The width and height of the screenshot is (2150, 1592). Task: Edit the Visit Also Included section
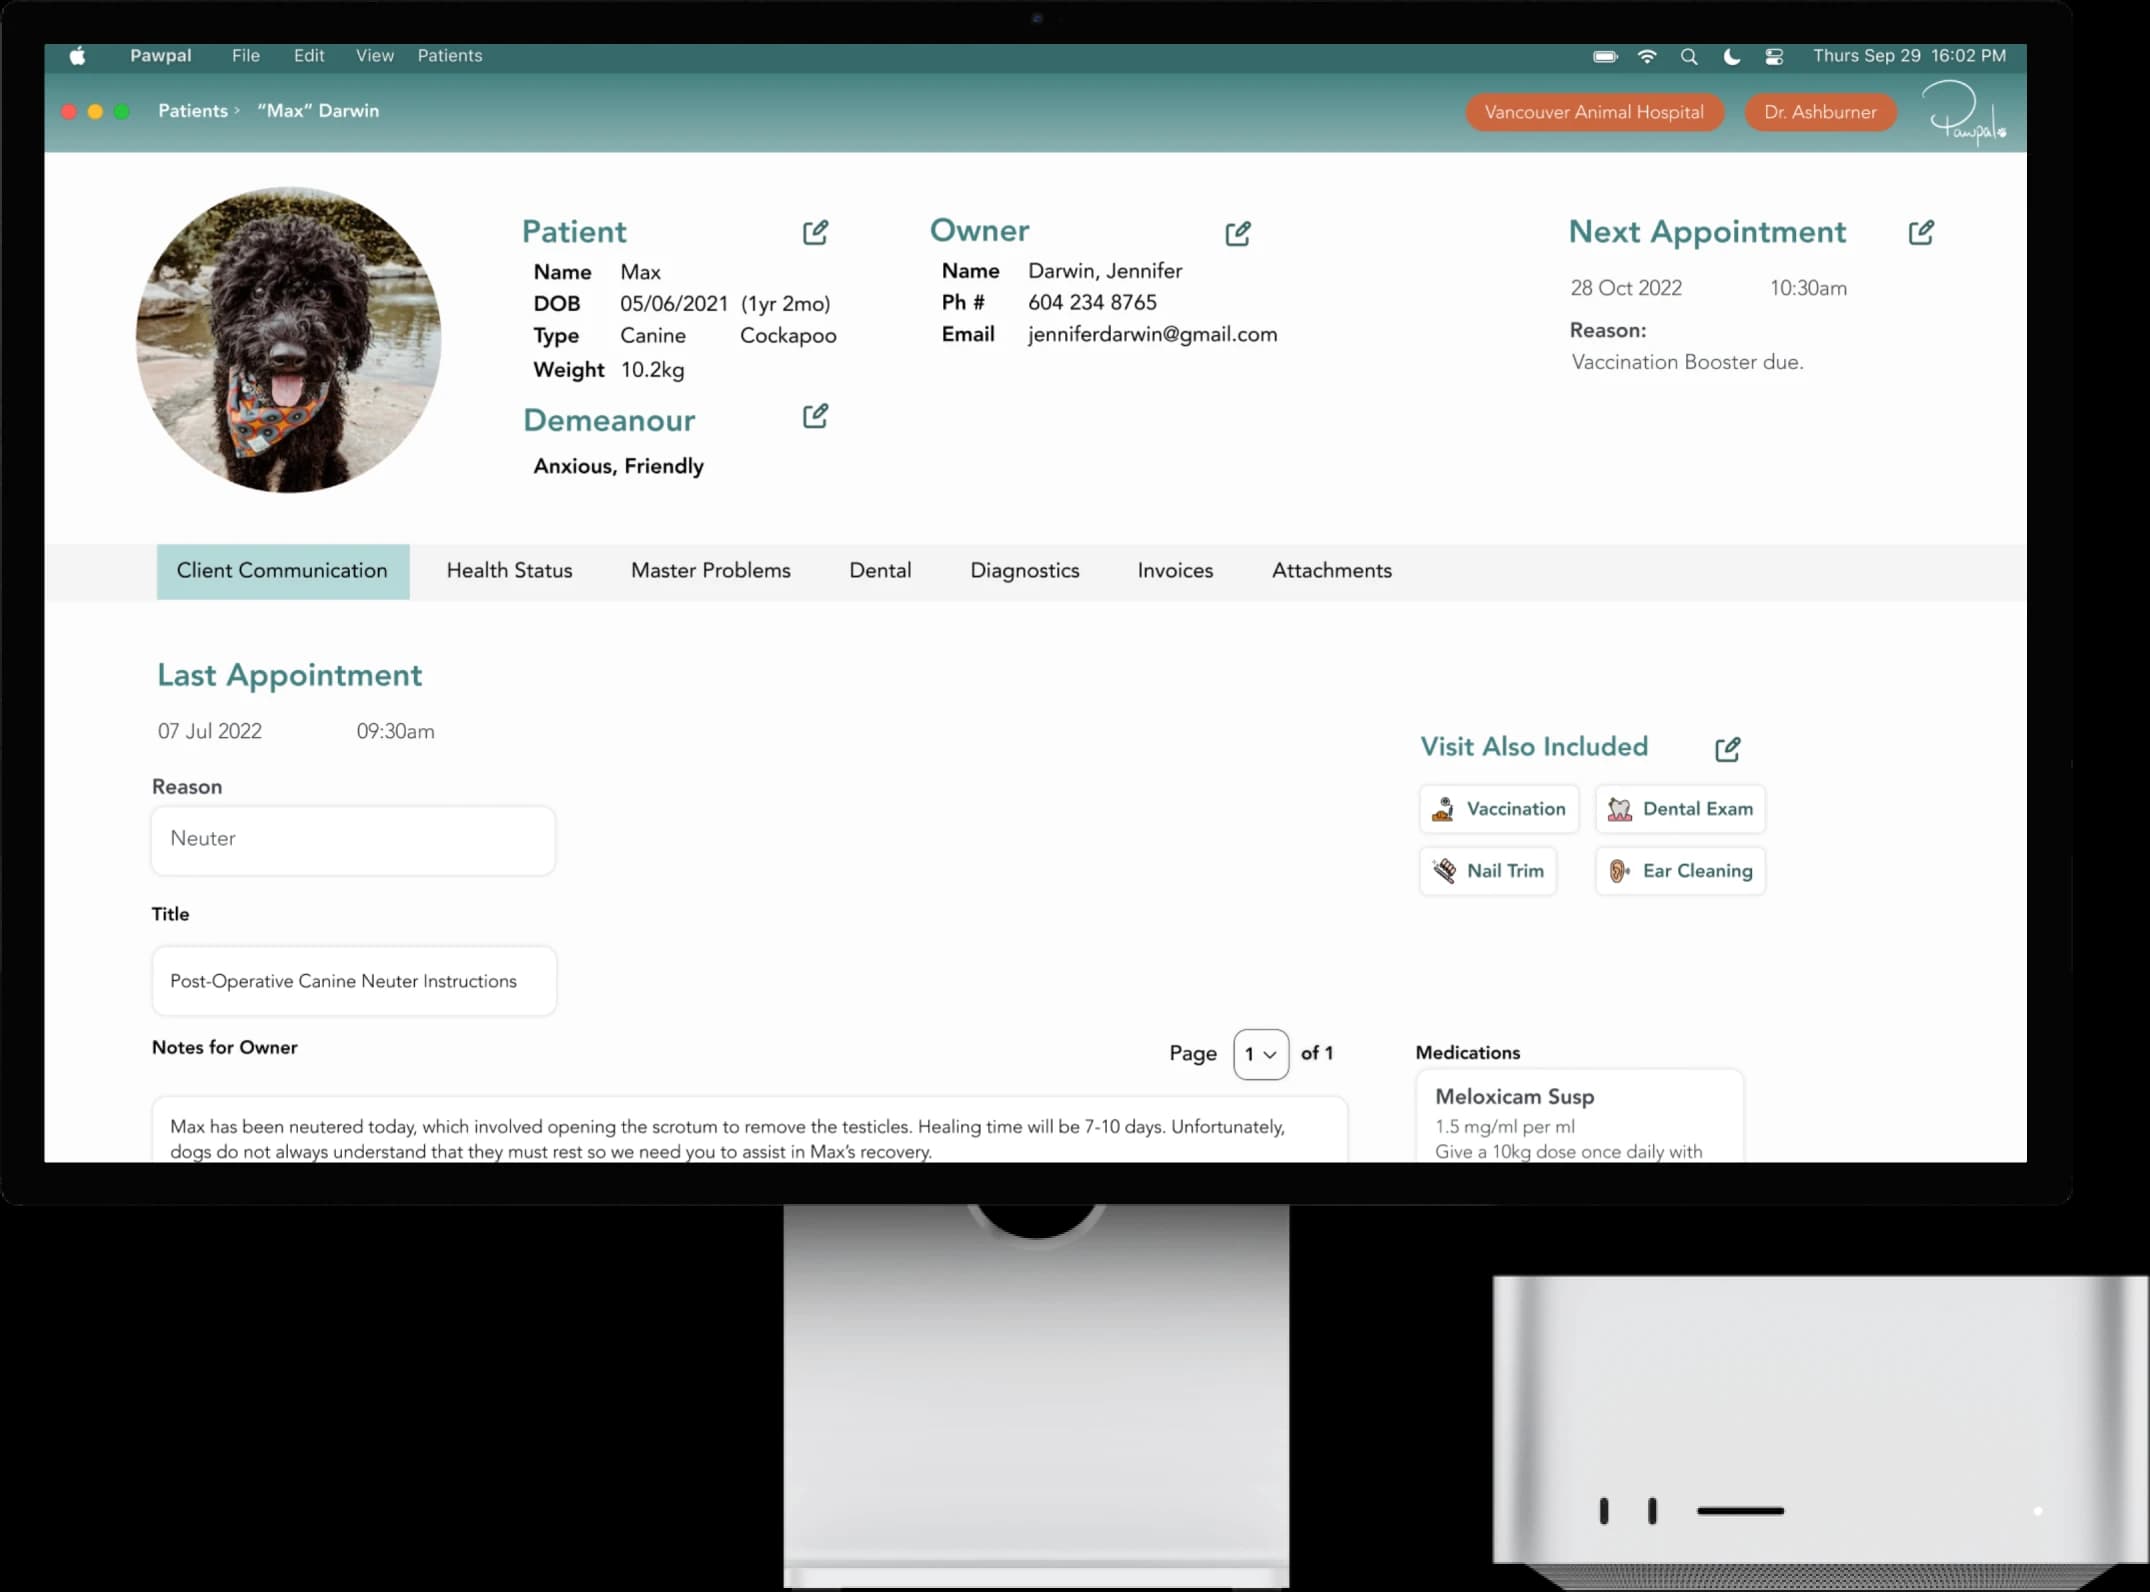click(x=1728, y=749)
